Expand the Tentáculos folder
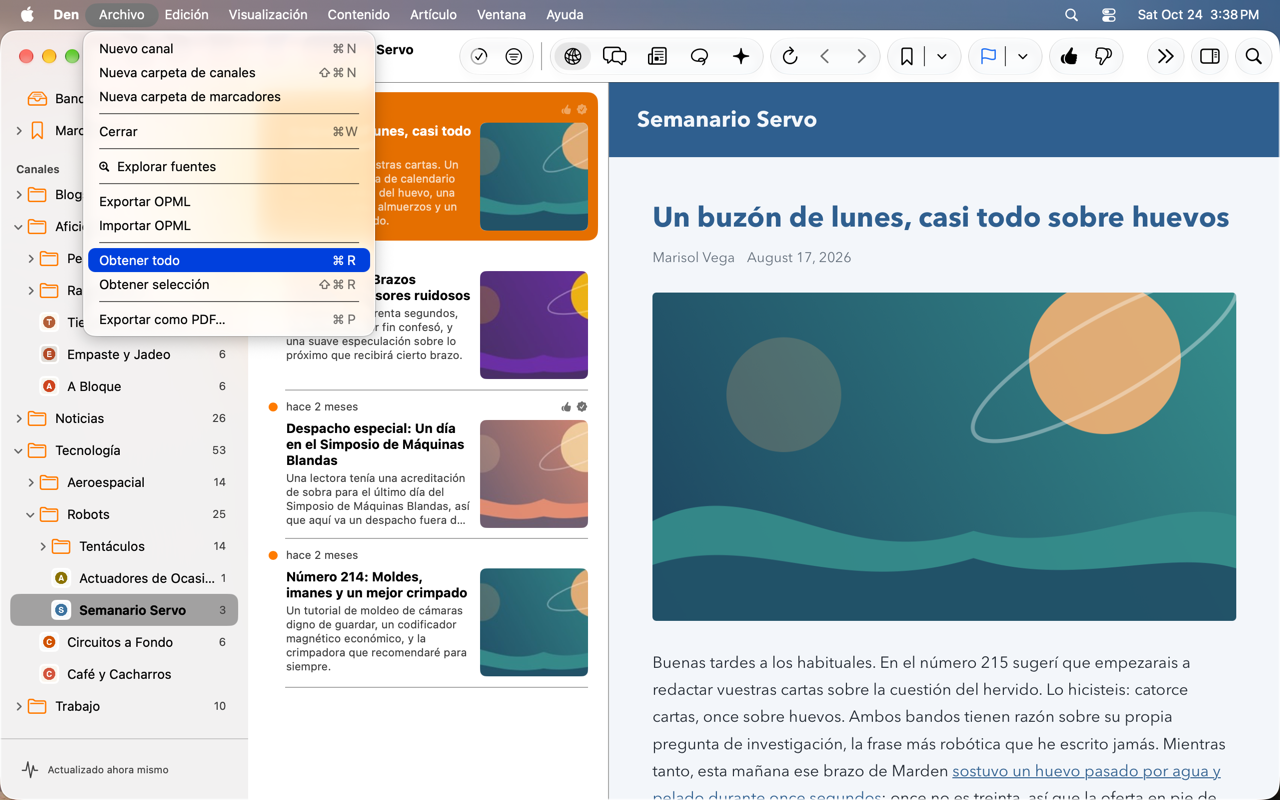Screen dimensions: 1280x800 pyautogui.click(x=43, y=547)
